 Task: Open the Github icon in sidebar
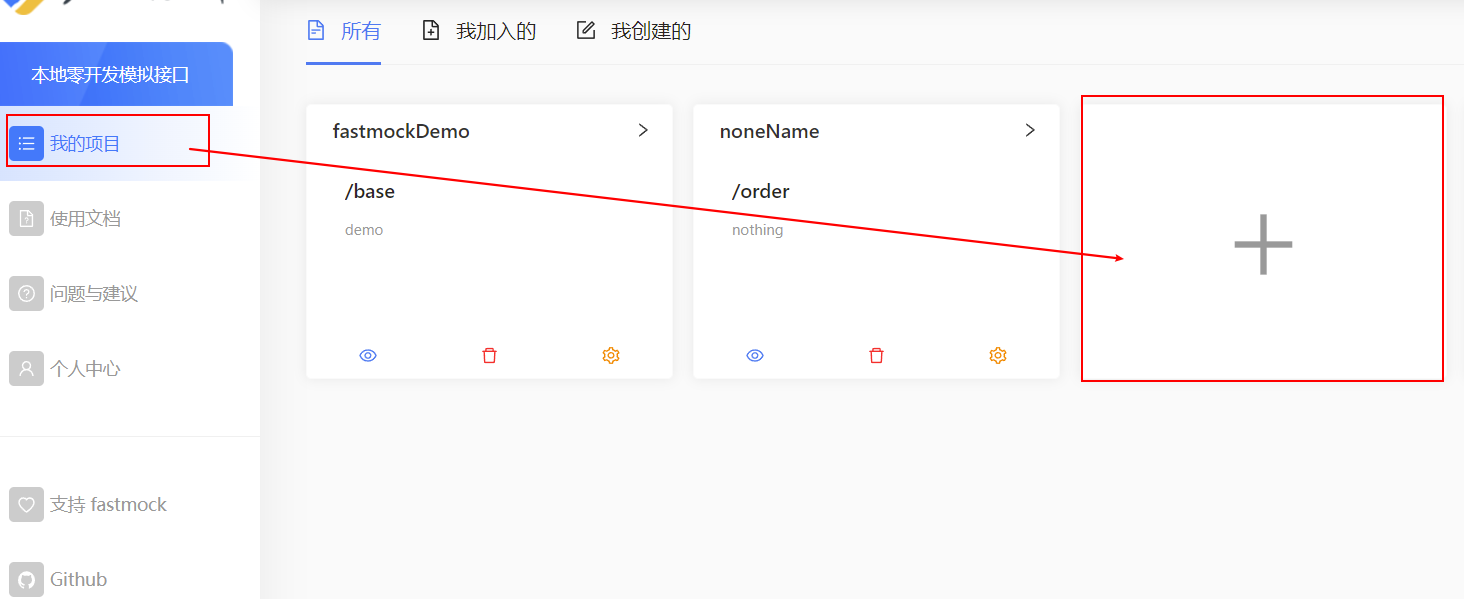(x=26, y=580)
